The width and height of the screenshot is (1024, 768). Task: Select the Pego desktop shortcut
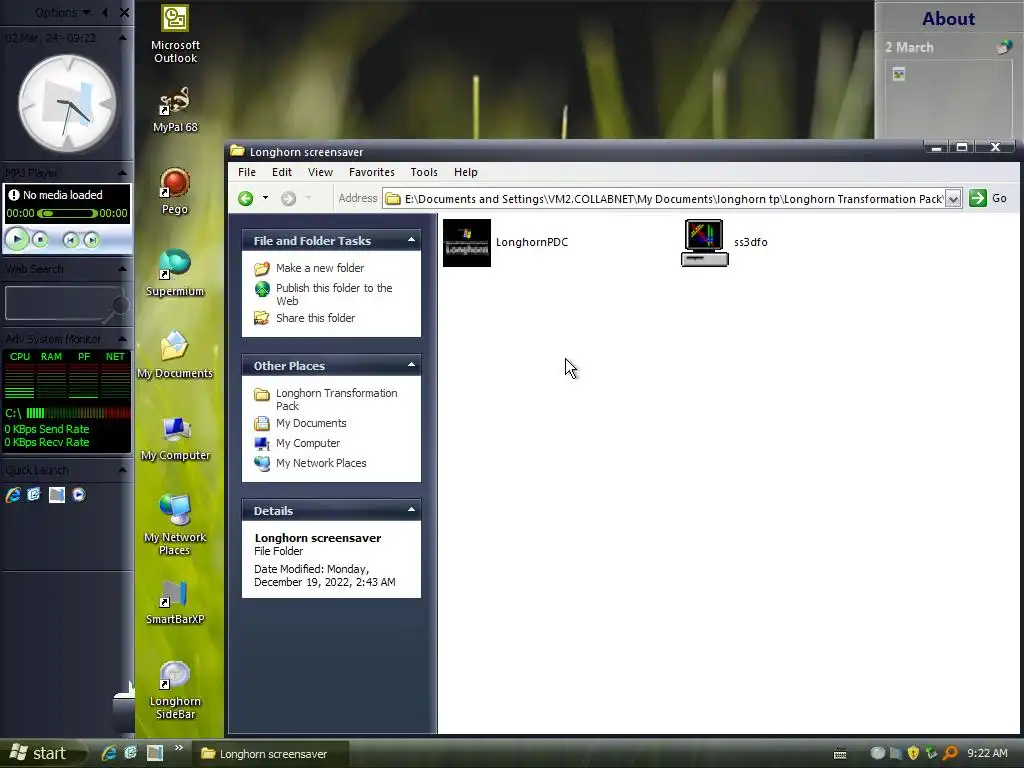point(175,191)
